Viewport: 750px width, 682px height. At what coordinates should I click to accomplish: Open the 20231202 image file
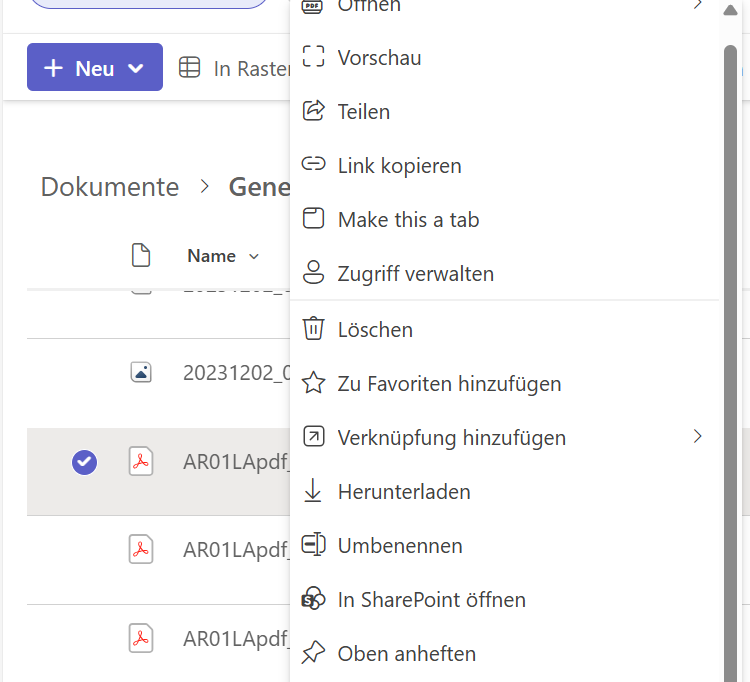click(236, 373)
